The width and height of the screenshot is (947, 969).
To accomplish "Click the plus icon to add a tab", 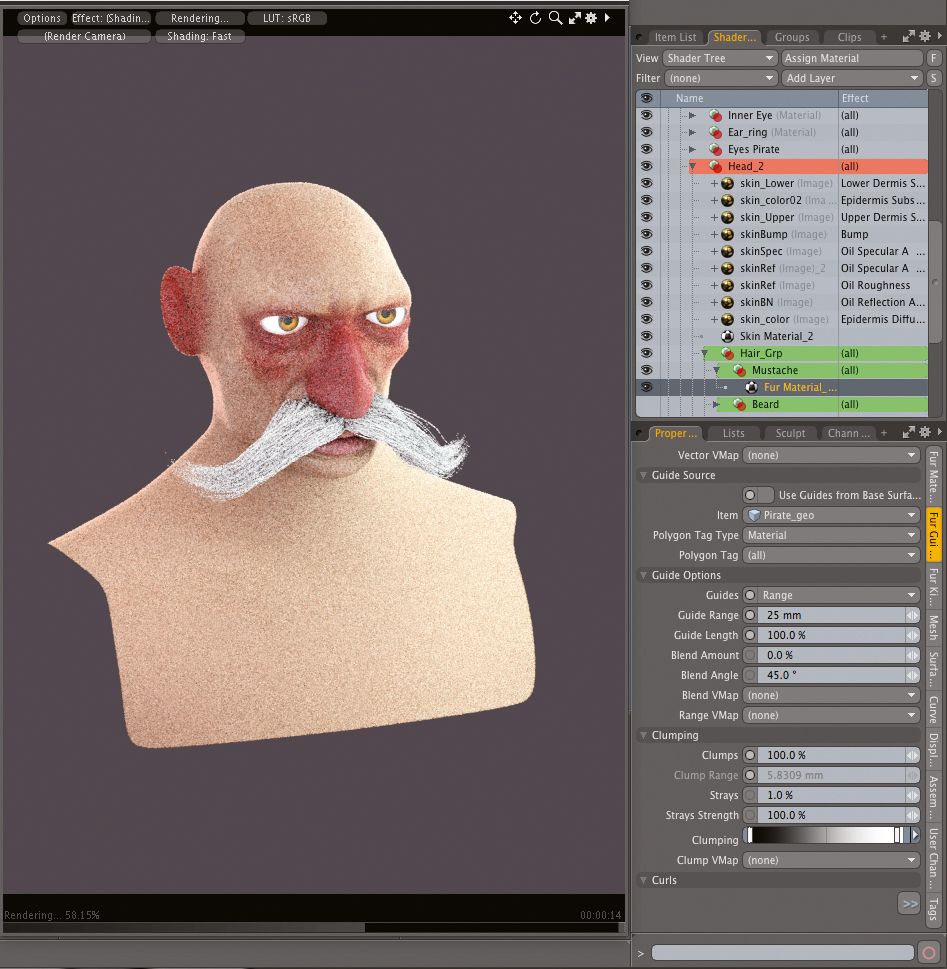I will tap(884, 36).
